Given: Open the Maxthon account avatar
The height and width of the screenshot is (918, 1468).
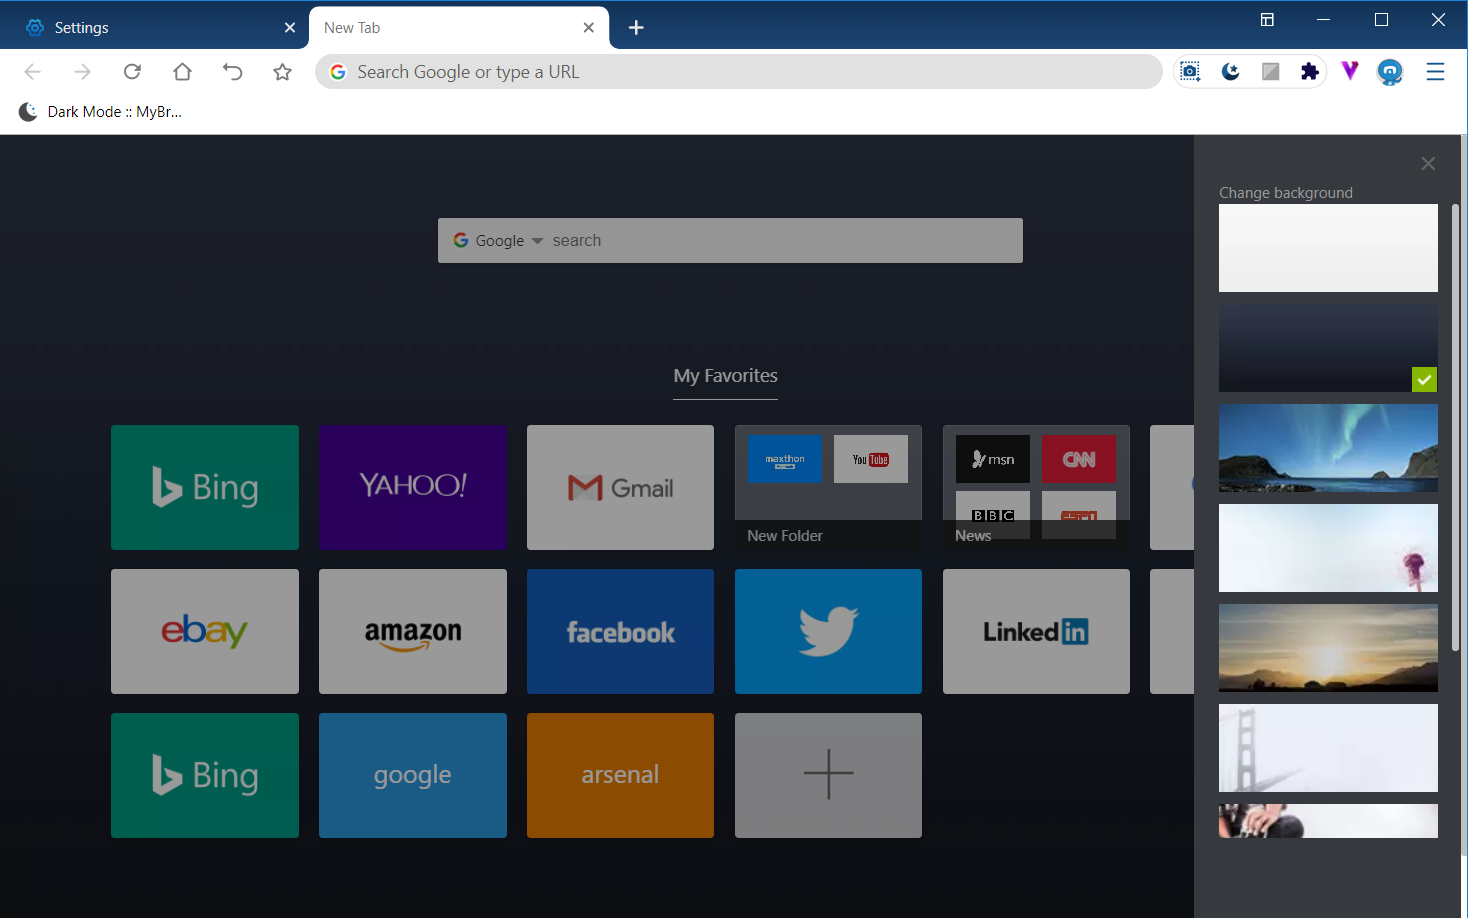Looking at the screenshot, I should point(1390,71).
